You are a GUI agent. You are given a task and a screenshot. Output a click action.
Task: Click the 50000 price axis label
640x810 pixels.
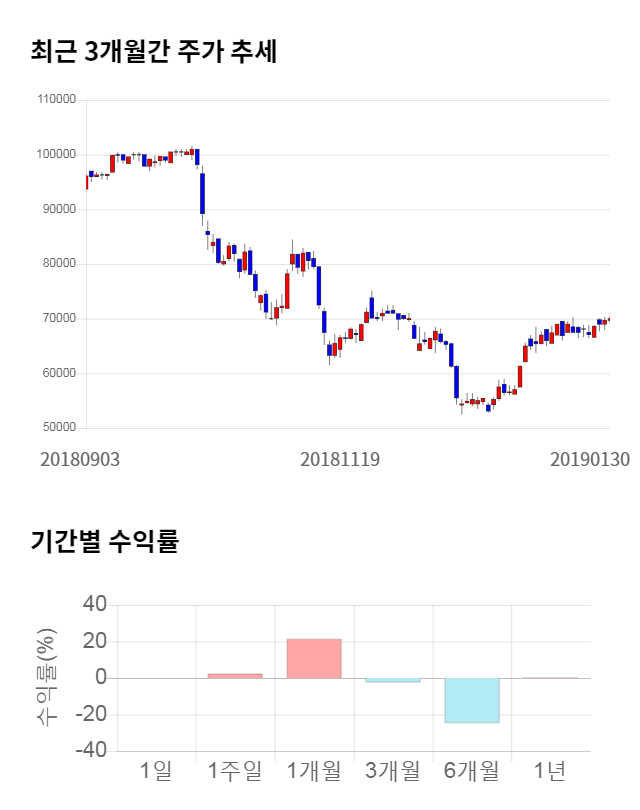pos(58,428)
